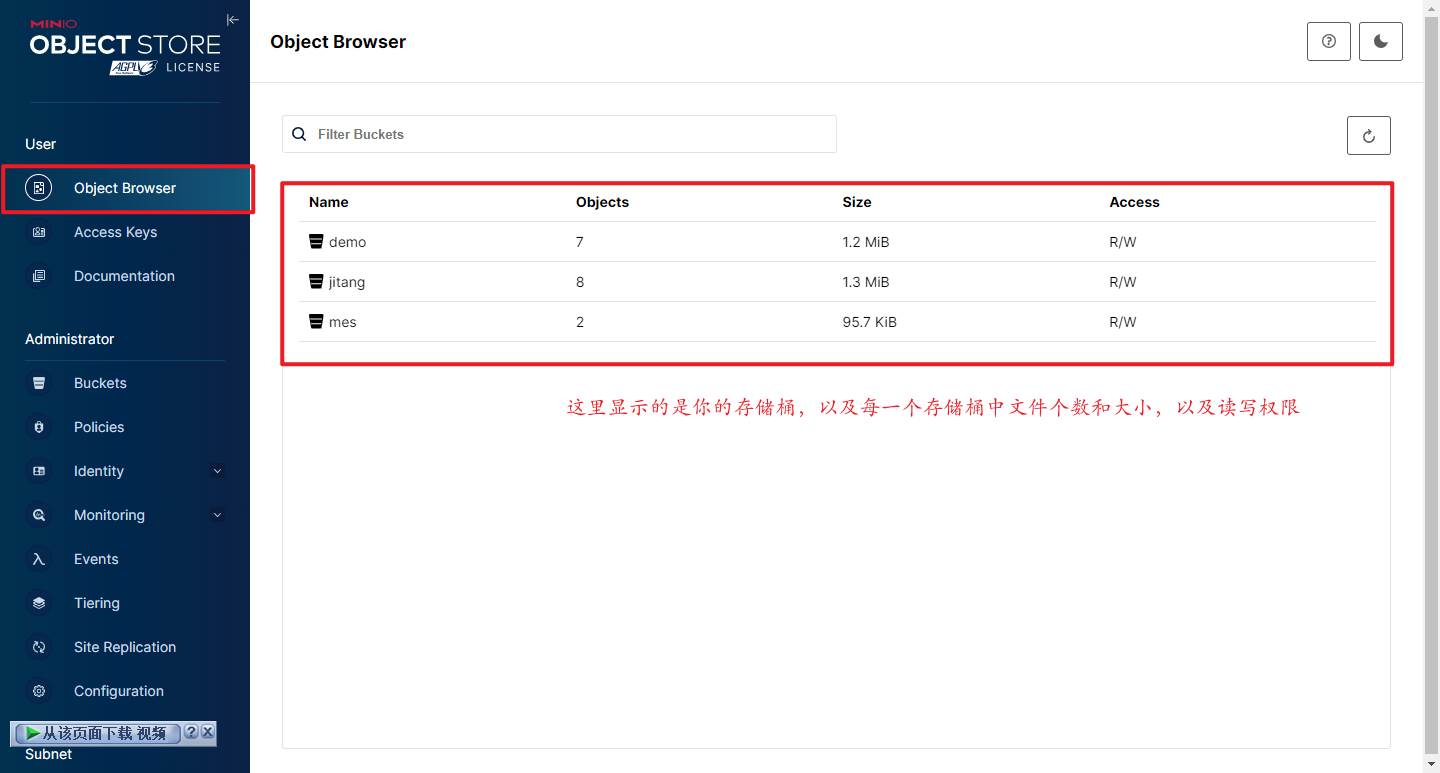Click the Configuration gear icon
The image size is (1440, 773).
pyautogui.click(x=39, y=691)
